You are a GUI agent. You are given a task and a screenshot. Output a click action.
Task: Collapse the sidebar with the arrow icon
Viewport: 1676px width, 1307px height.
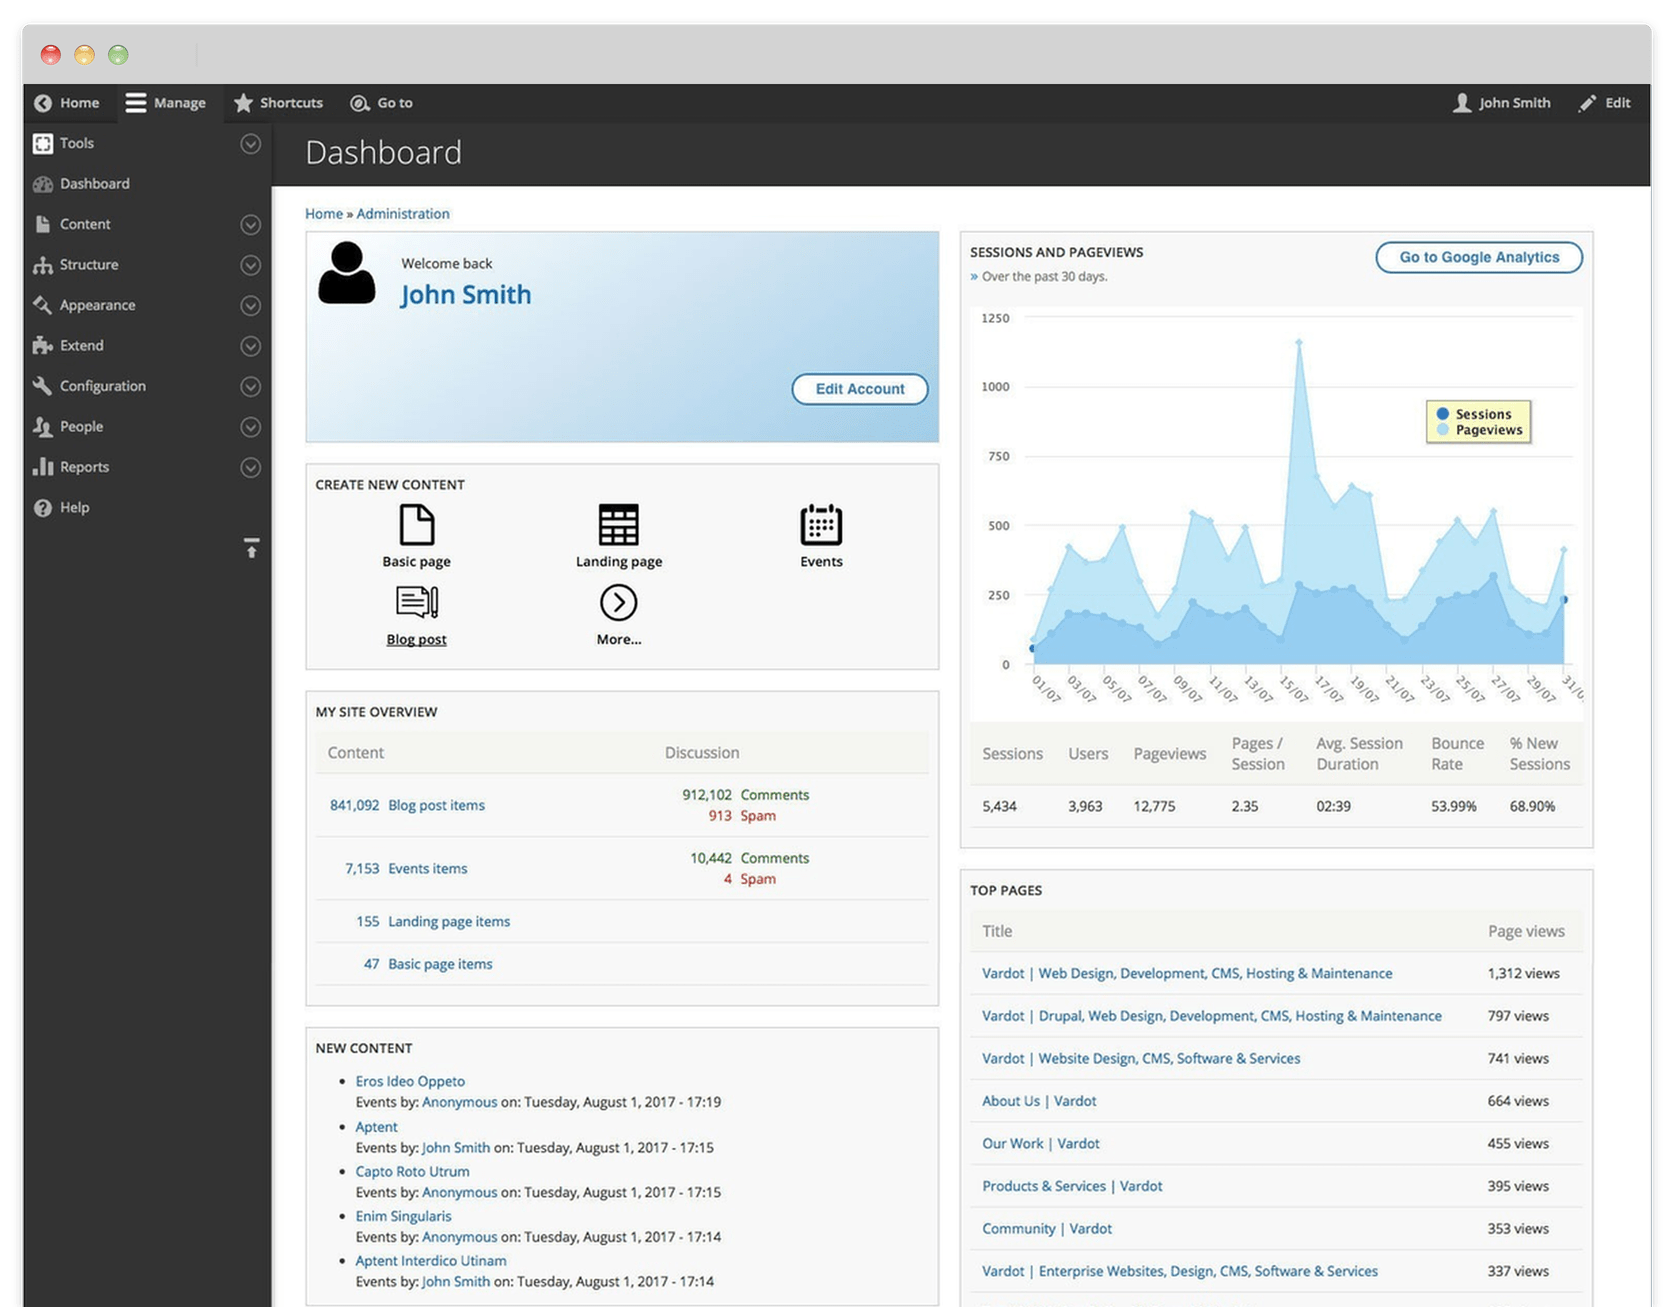point(250,548)
